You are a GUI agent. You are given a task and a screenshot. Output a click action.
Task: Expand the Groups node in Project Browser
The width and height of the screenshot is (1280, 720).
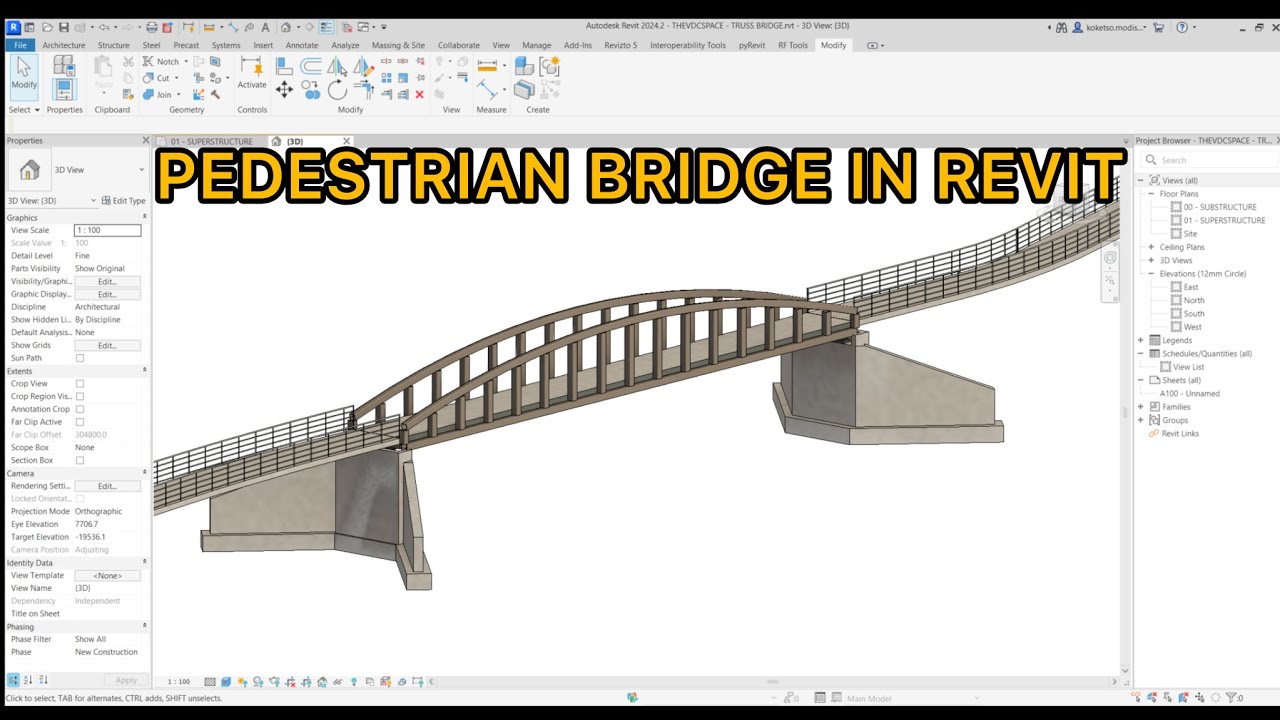1141,420
